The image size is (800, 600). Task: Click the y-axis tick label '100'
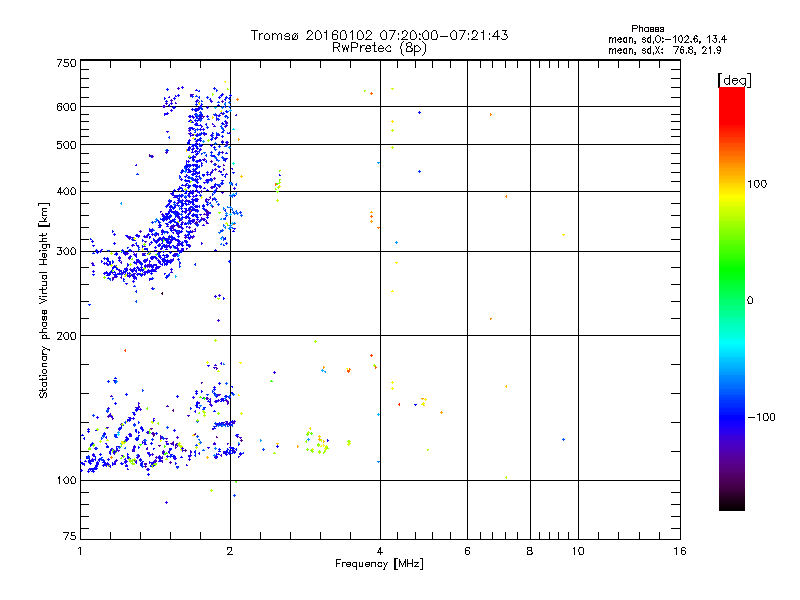[x=66, y=480]
